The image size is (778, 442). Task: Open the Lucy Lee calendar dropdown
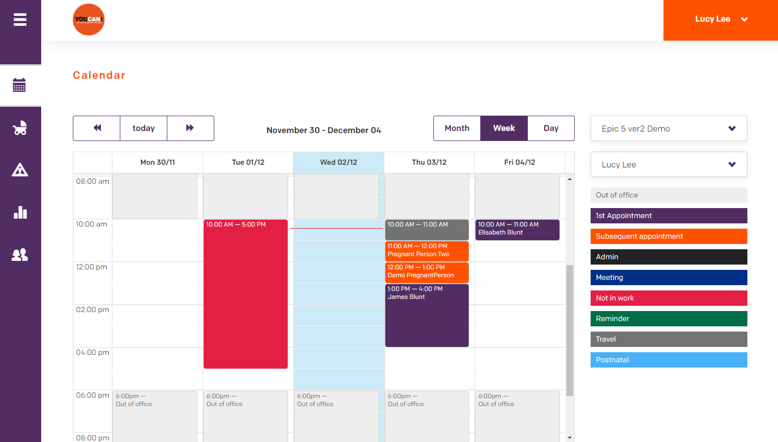[x=668, y=165]
